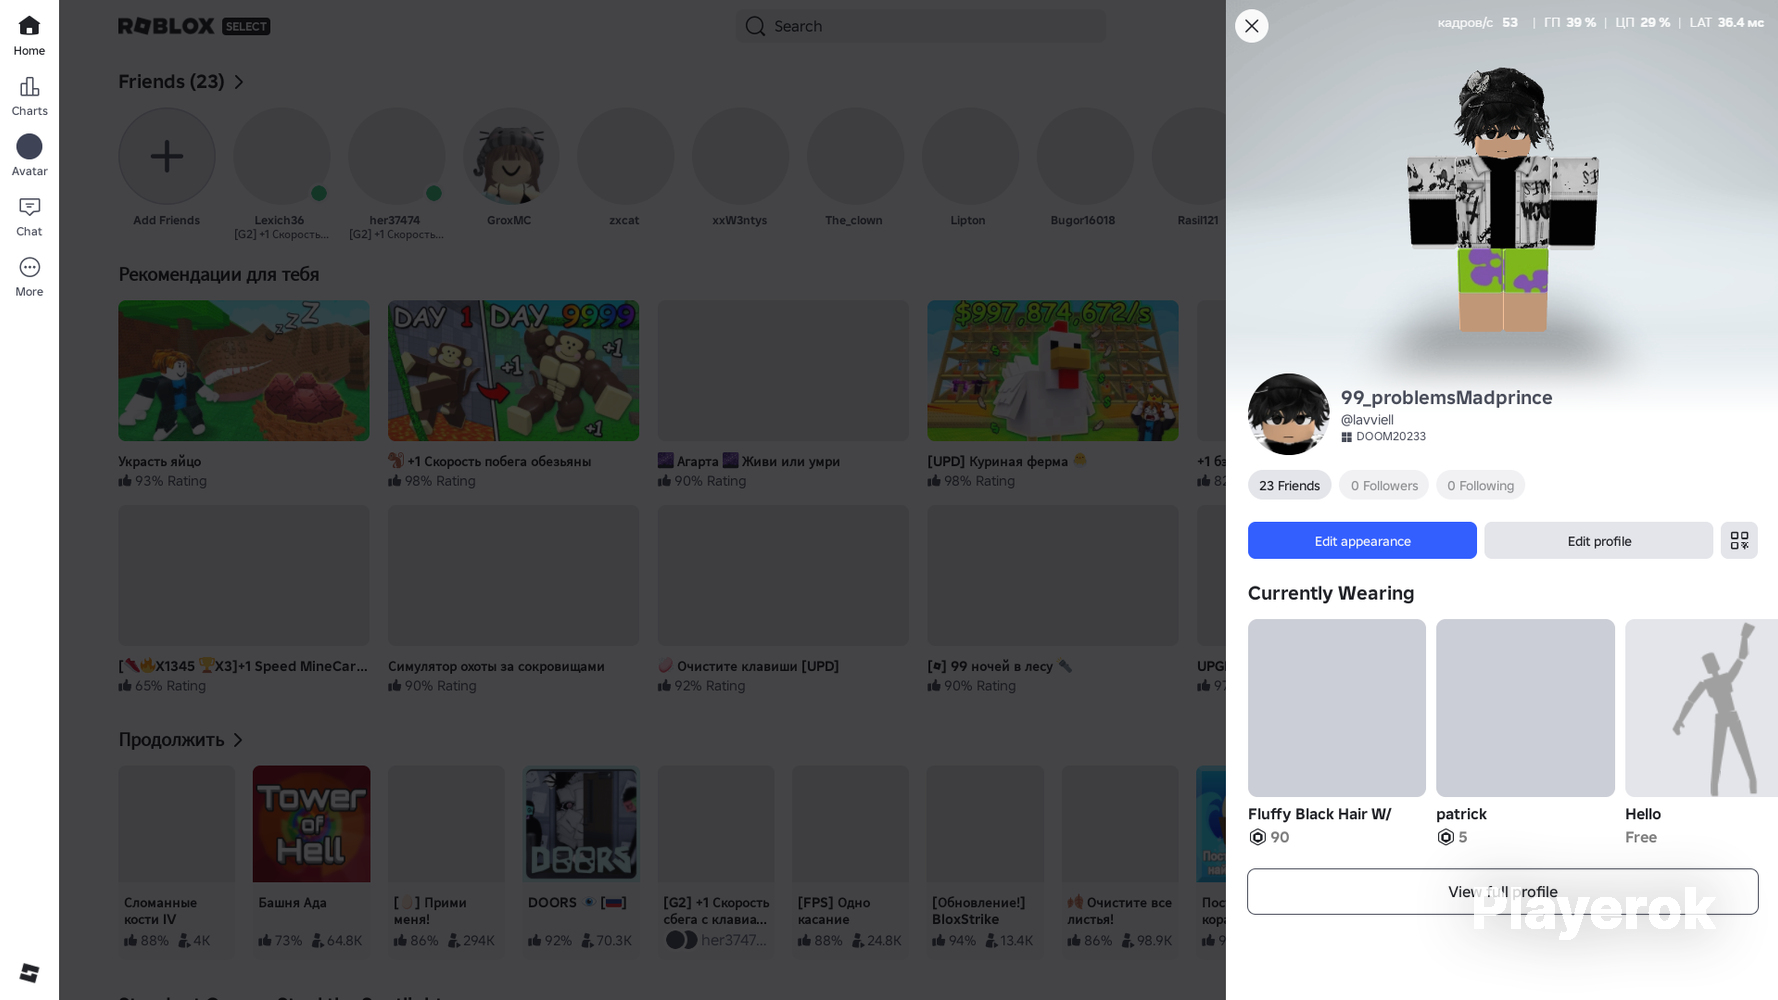
Task: Open friend The_clown's avatar
Action: (x=855, y=156)
